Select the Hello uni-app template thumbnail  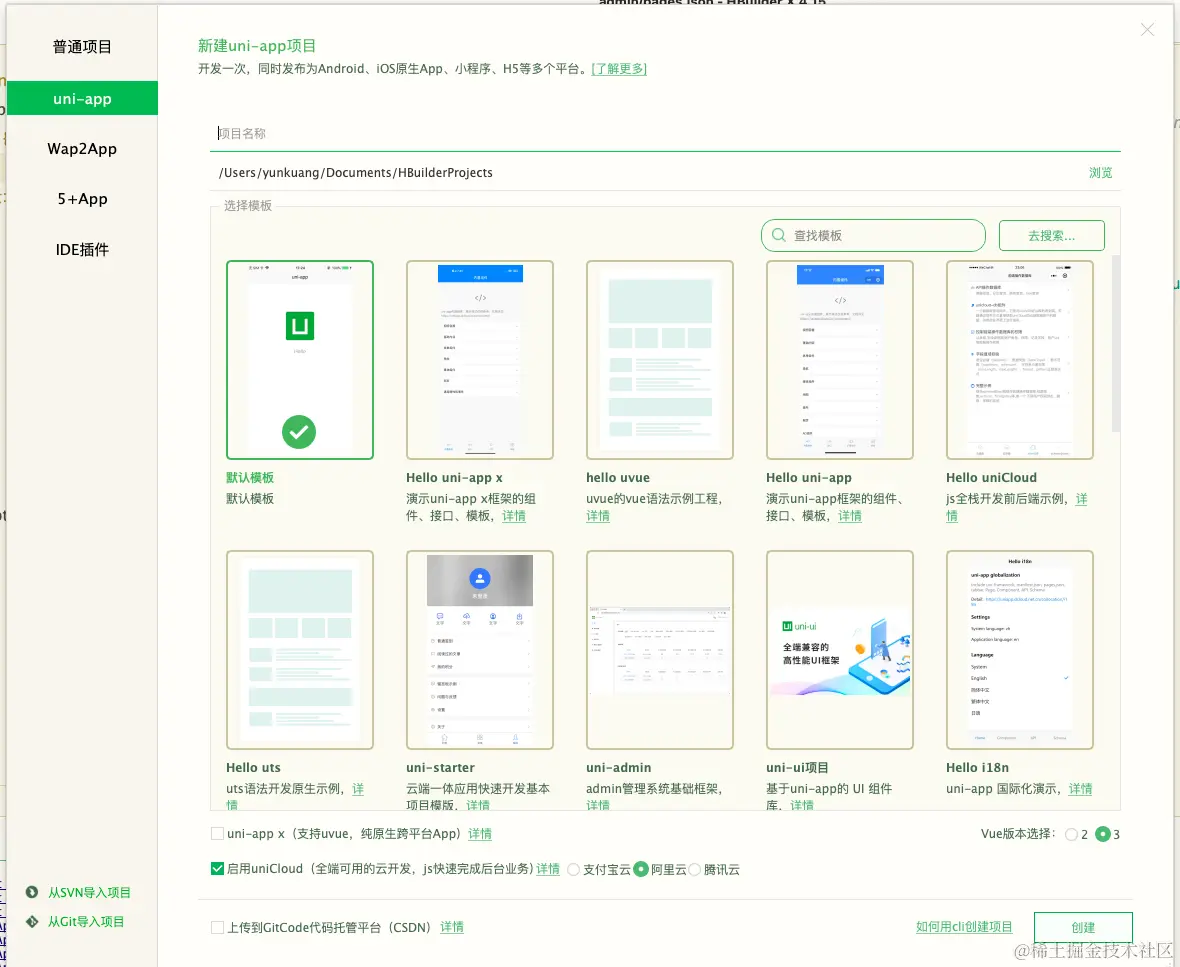pyautogui.click(x=840, y=360)
